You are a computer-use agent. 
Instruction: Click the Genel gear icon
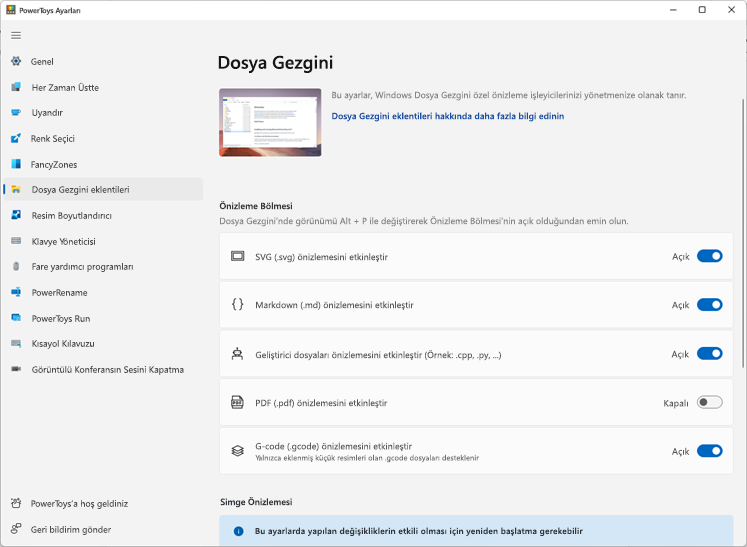(16, 61)
